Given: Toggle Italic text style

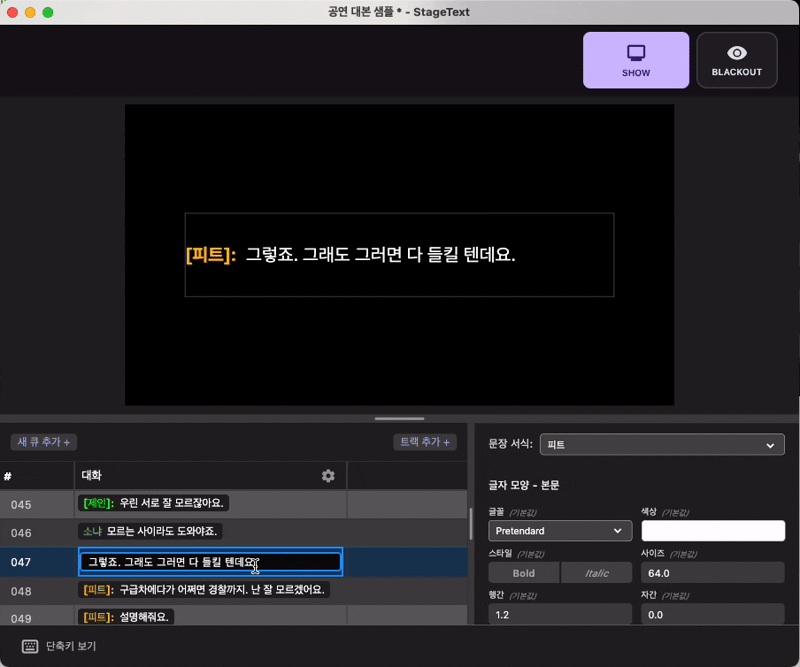Looking at the screenshot, I should click(x=597, y=573).
